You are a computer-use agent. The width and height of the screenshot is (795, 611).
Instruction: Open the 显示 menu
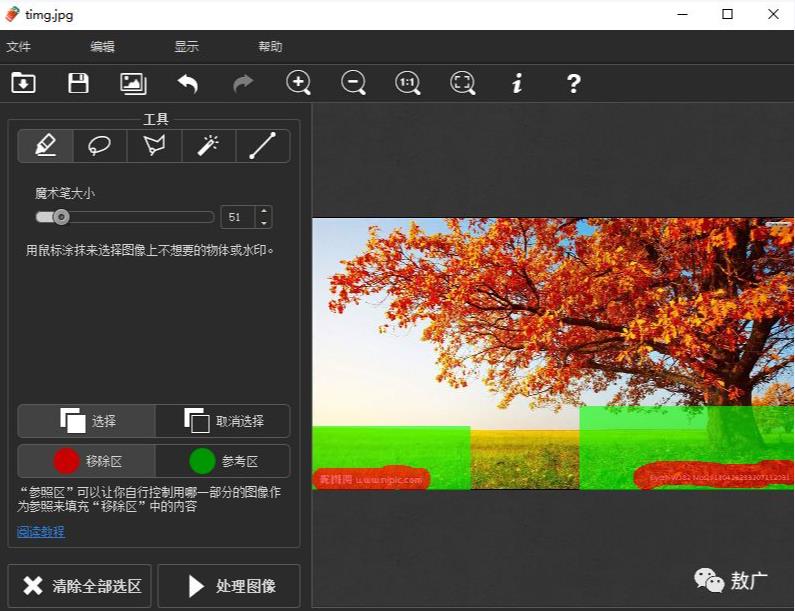187,47
